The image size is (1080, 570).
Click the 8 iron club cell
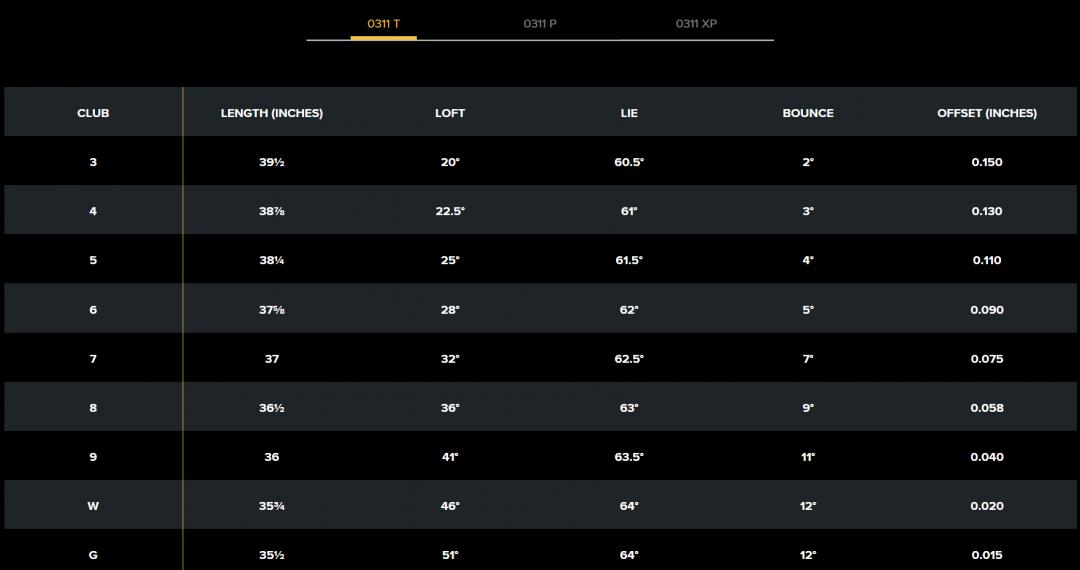[93, 408]
